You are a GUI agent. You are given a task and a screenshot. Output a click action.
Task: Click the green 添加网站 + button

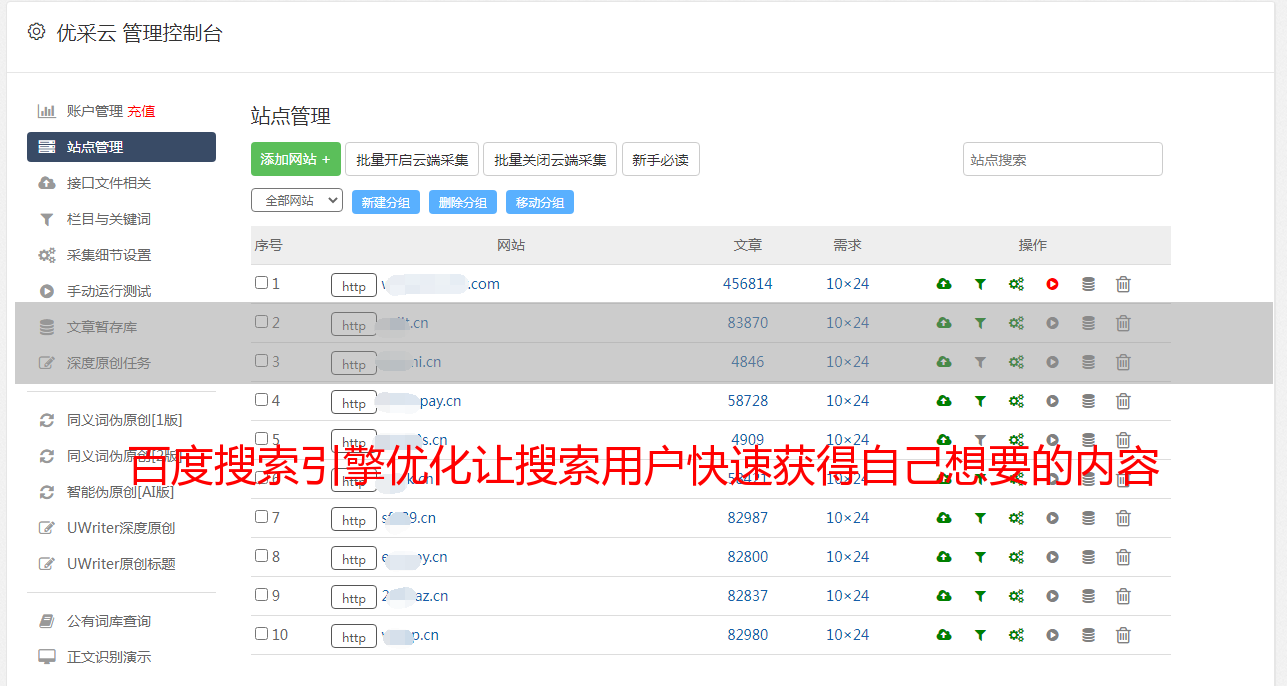(296, 159)
